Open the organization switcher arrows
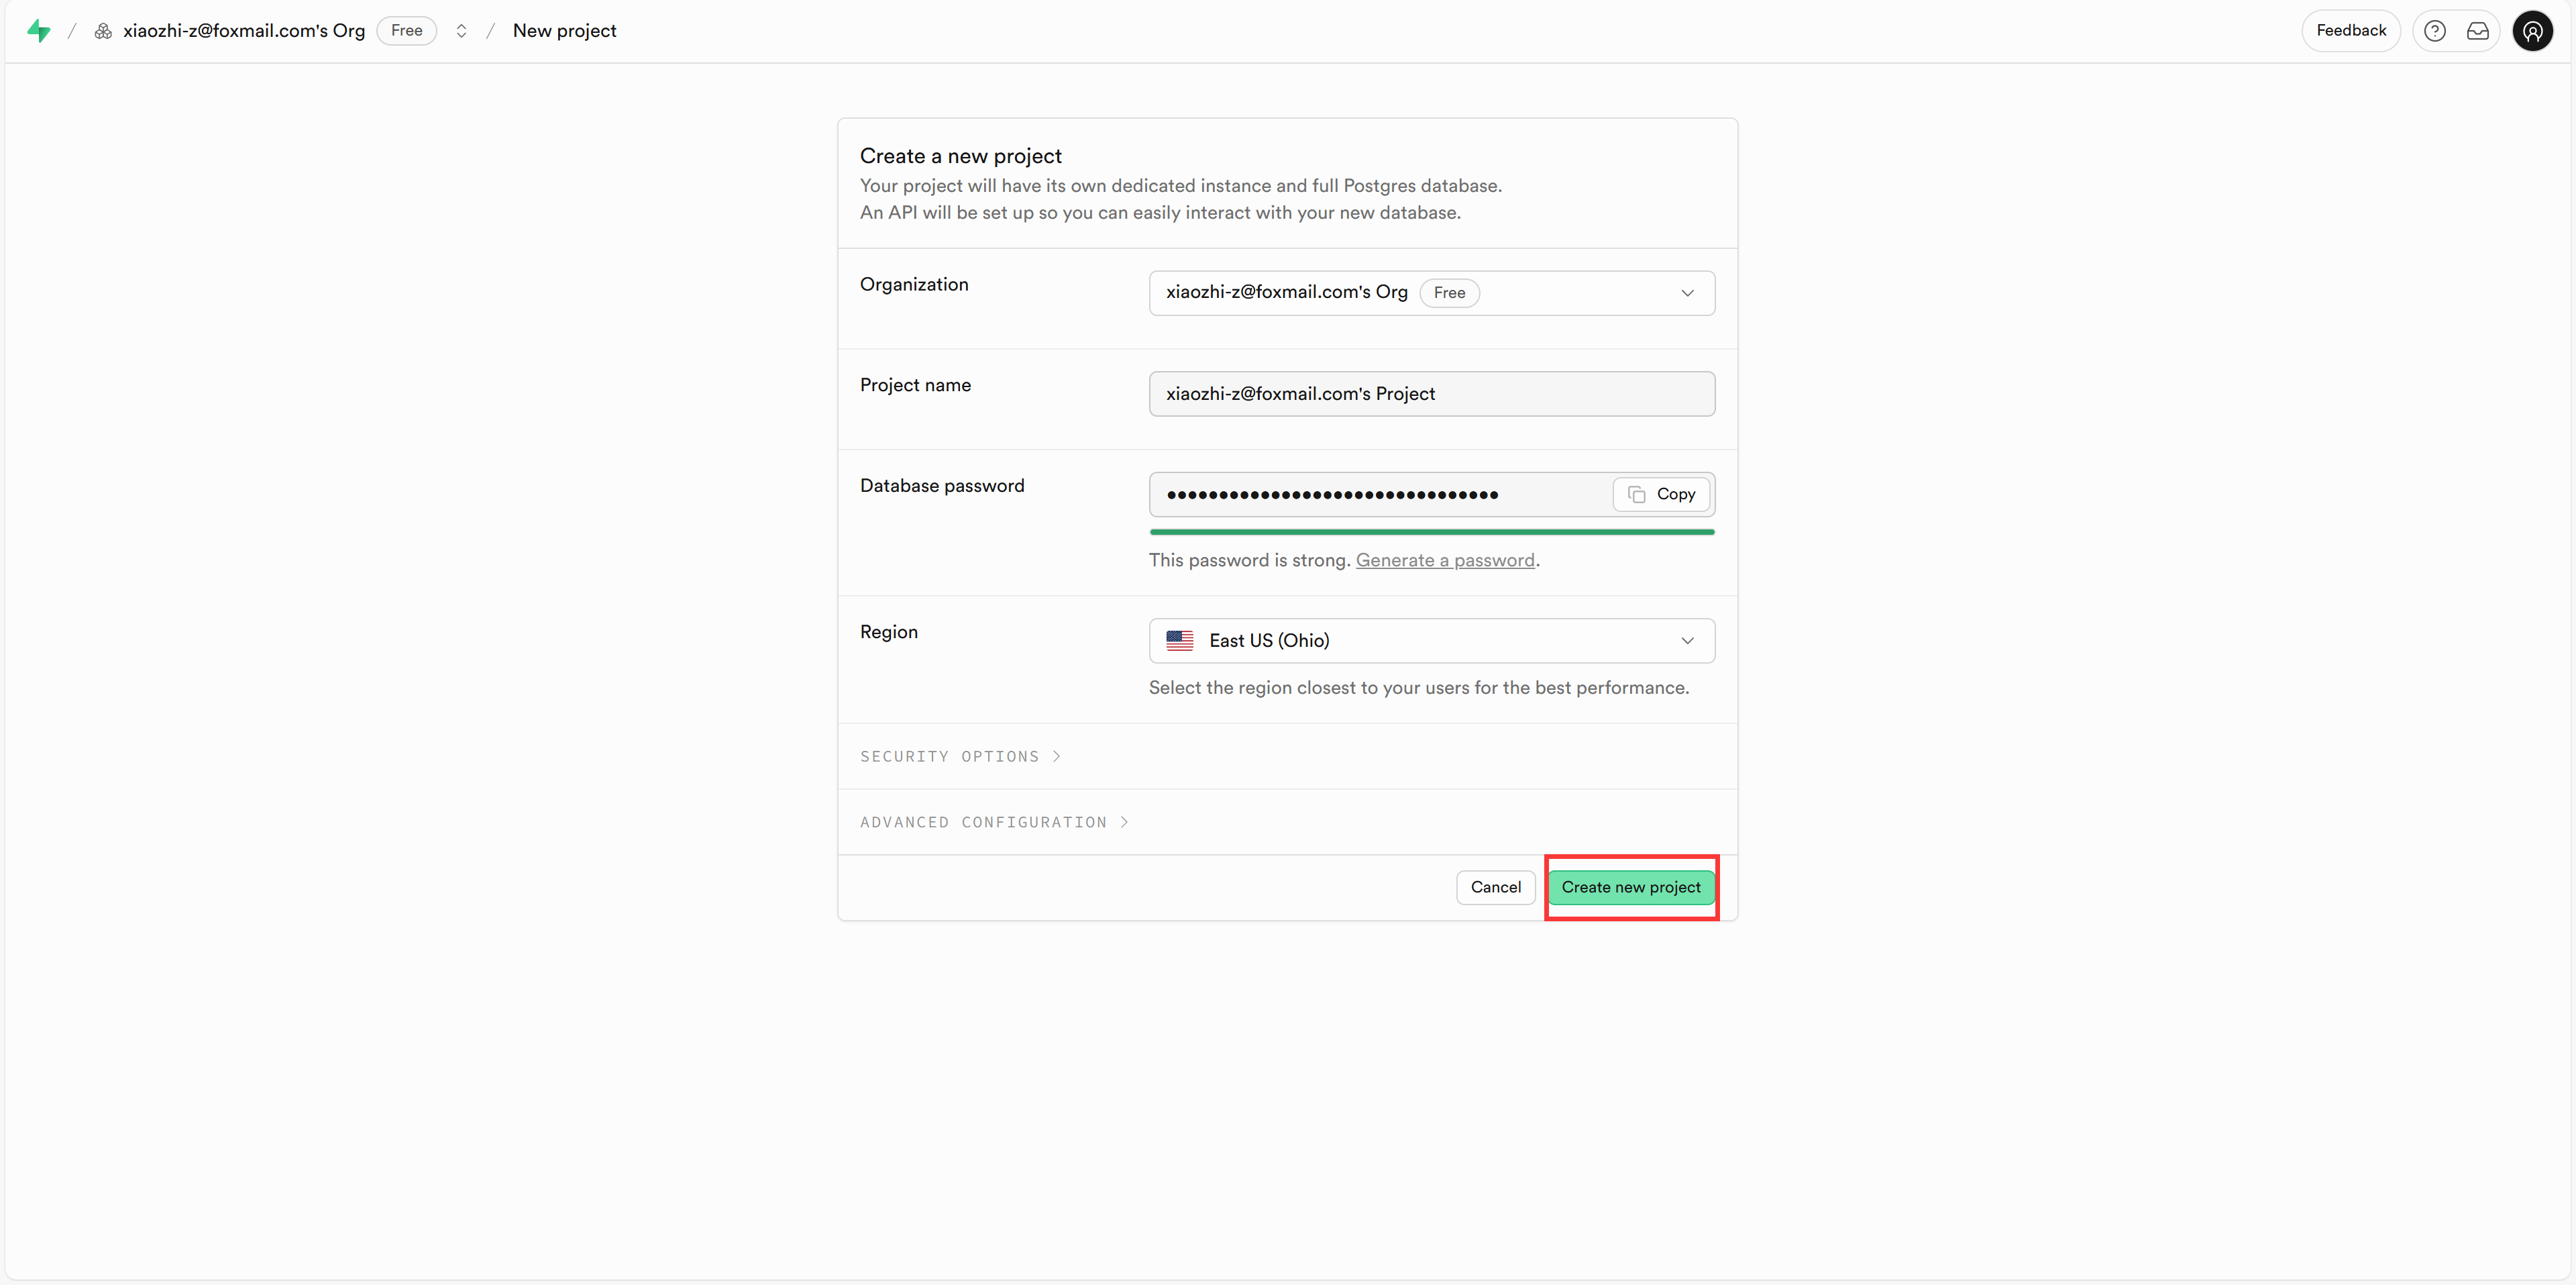This screenshot has height=1285, width=2576. [461, 31]
